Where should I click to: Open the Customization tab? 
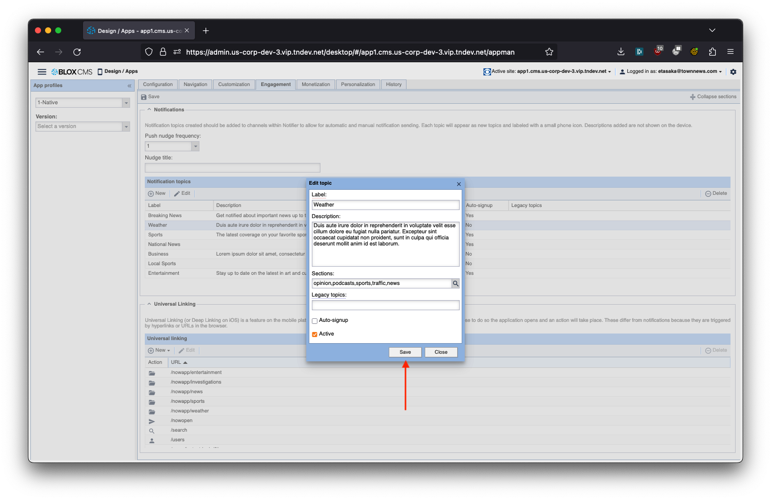234,85
